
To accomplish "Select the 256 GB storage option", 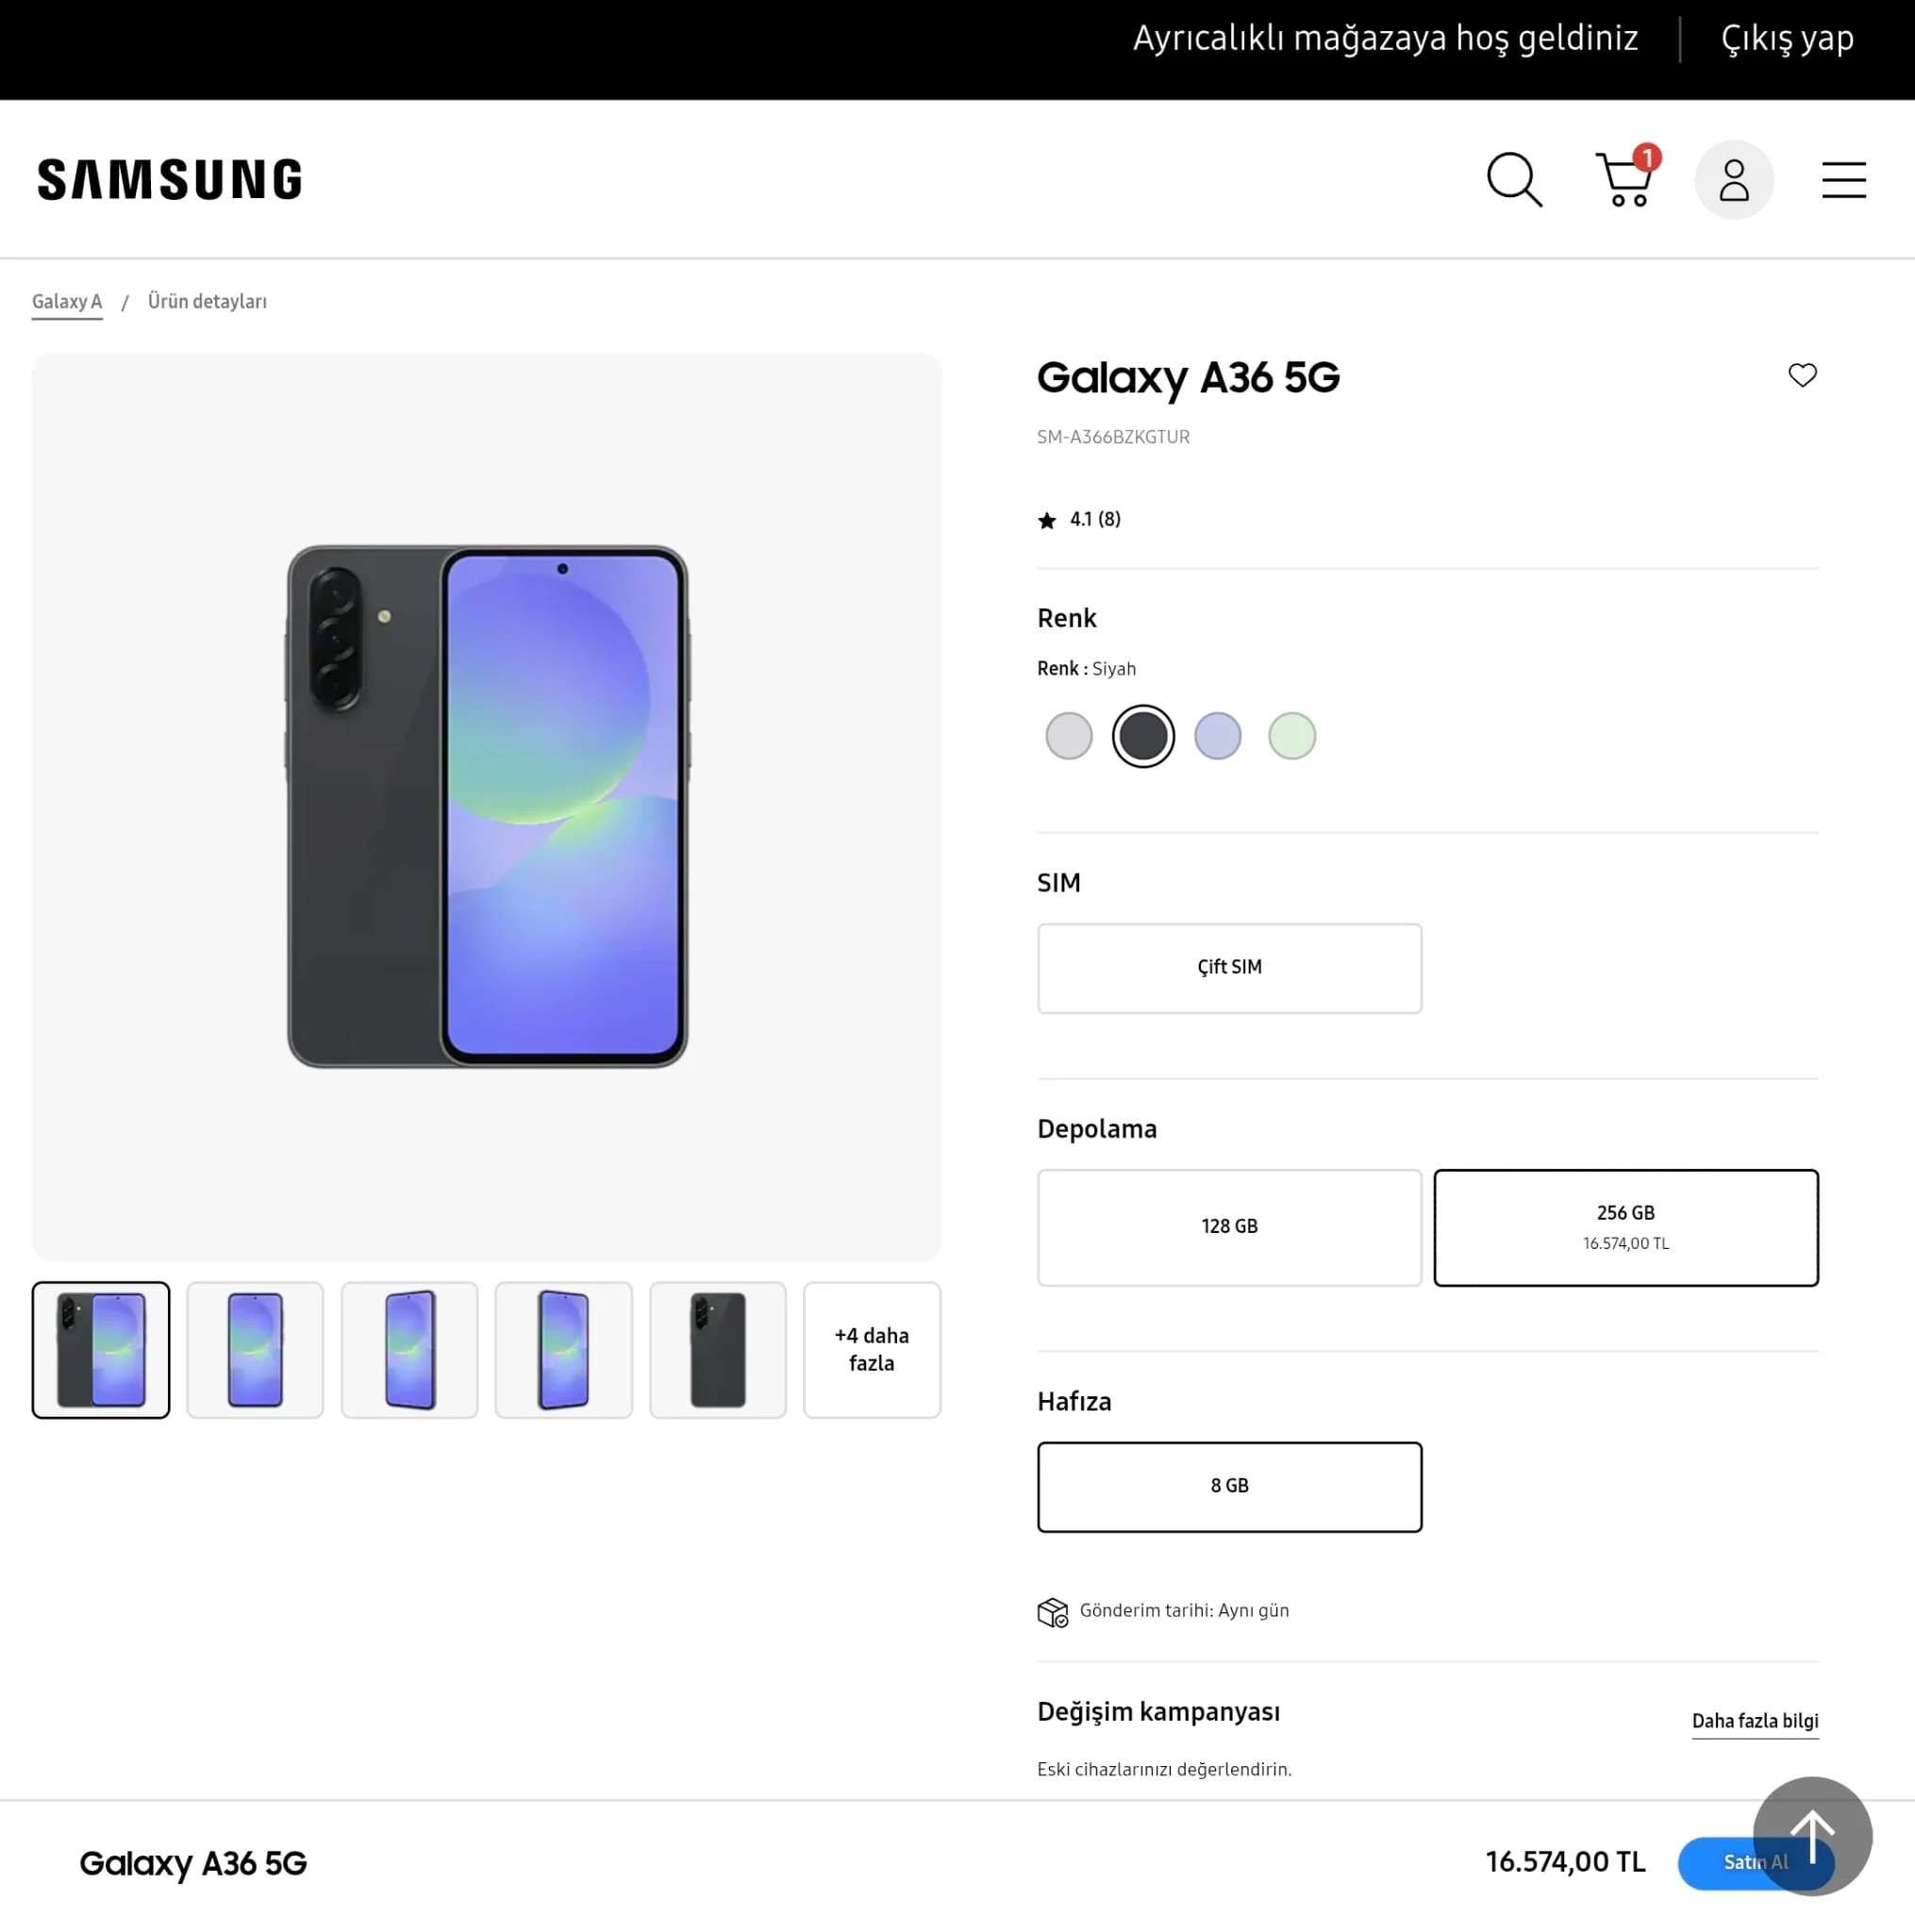I will [x=1625, y=1227].
